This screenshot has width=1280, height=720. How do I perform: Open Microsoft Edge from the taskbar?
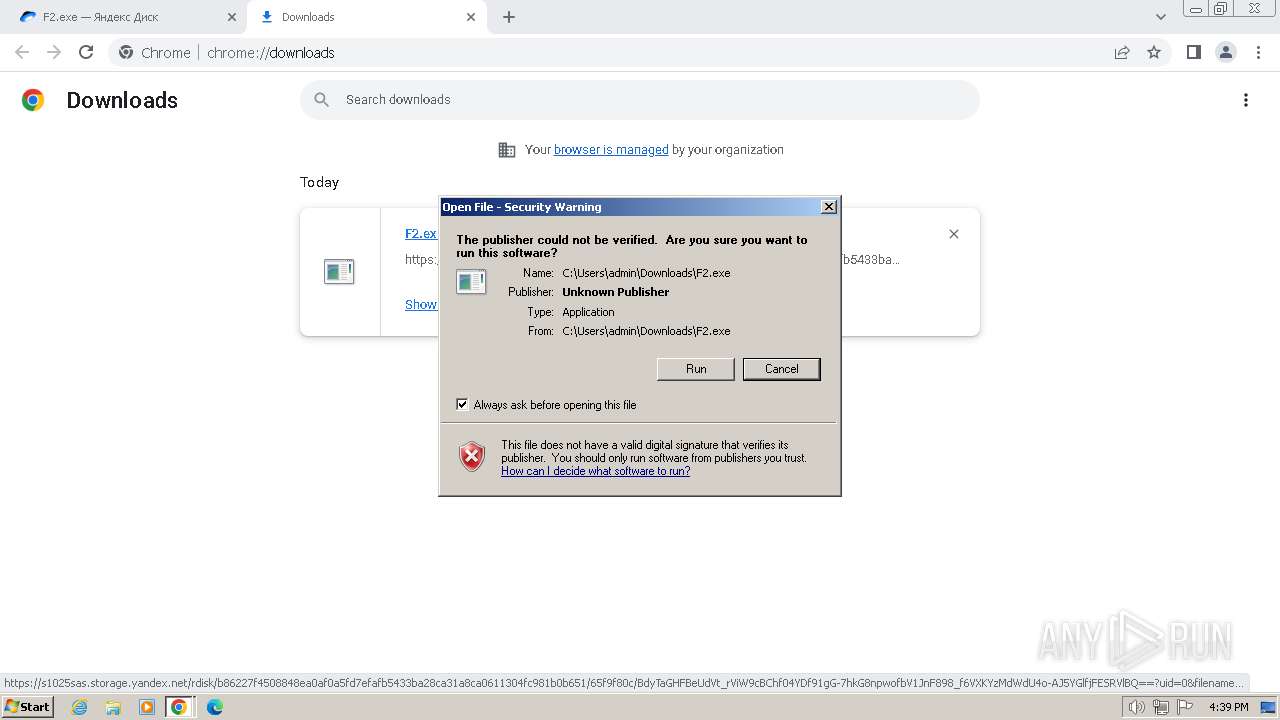click(x=214, y=707)
